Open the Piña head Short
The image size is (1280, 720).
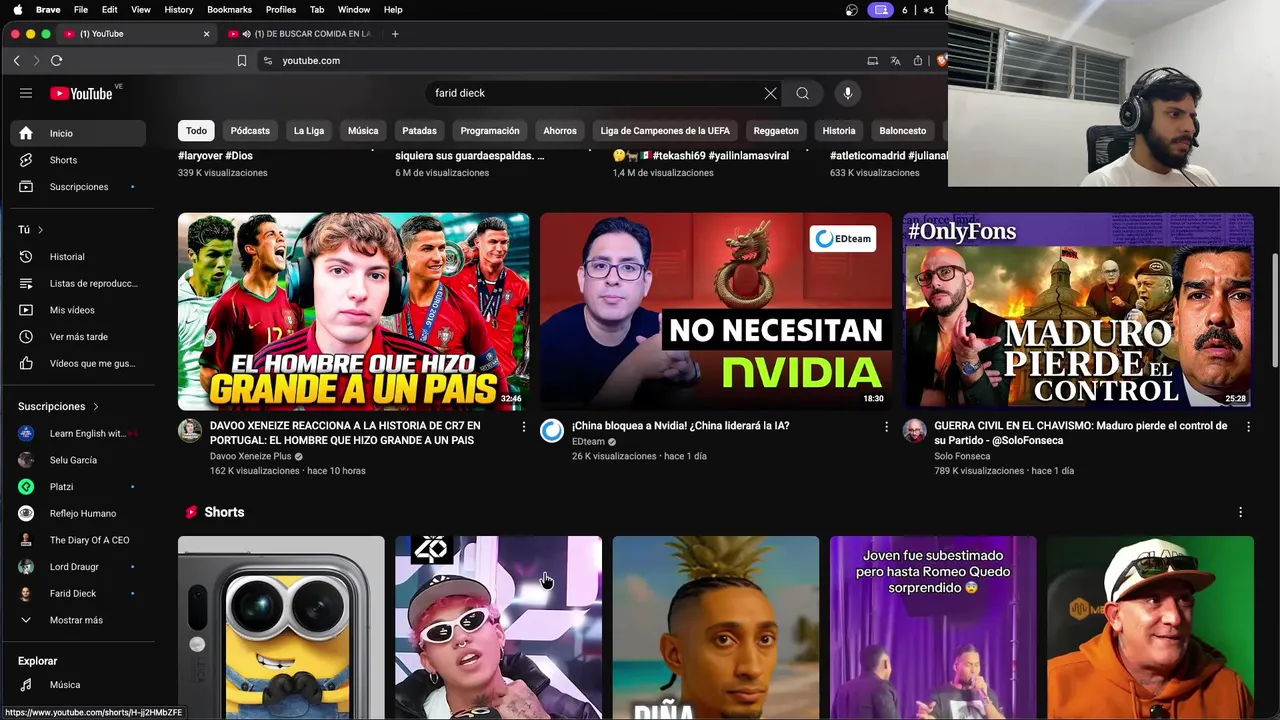[715, 628]
